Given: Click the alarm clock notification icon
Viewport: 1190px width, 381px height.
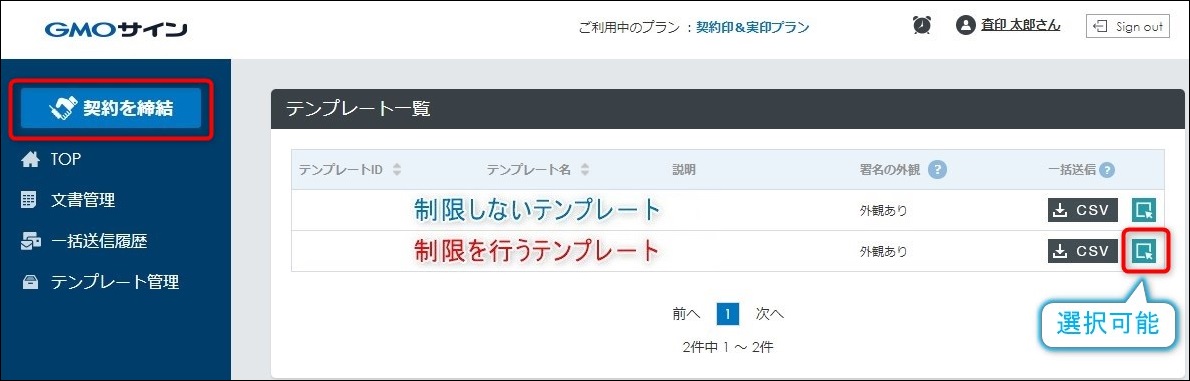Looking at the screenshot, I should coord(922,26).
